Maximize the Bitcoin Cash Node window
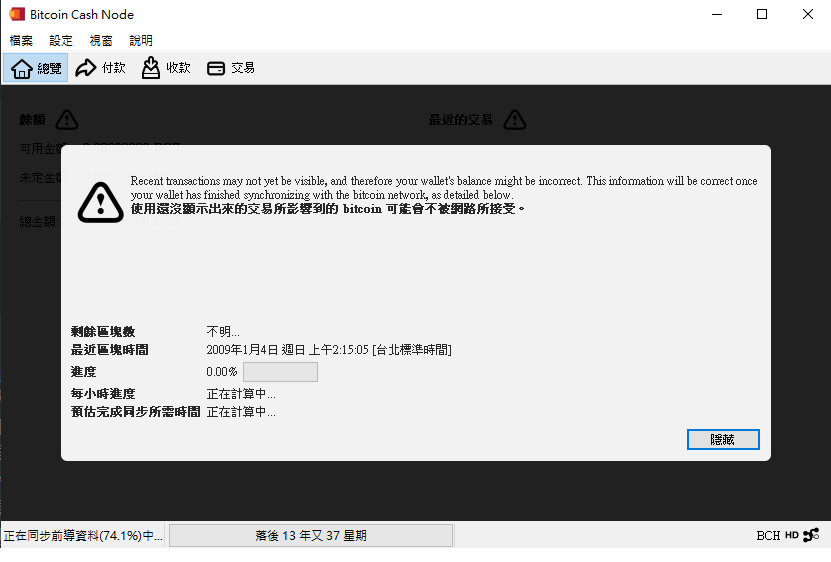This screenshot has height=562, width=831. pyautogui.click(x=762, y=14)
